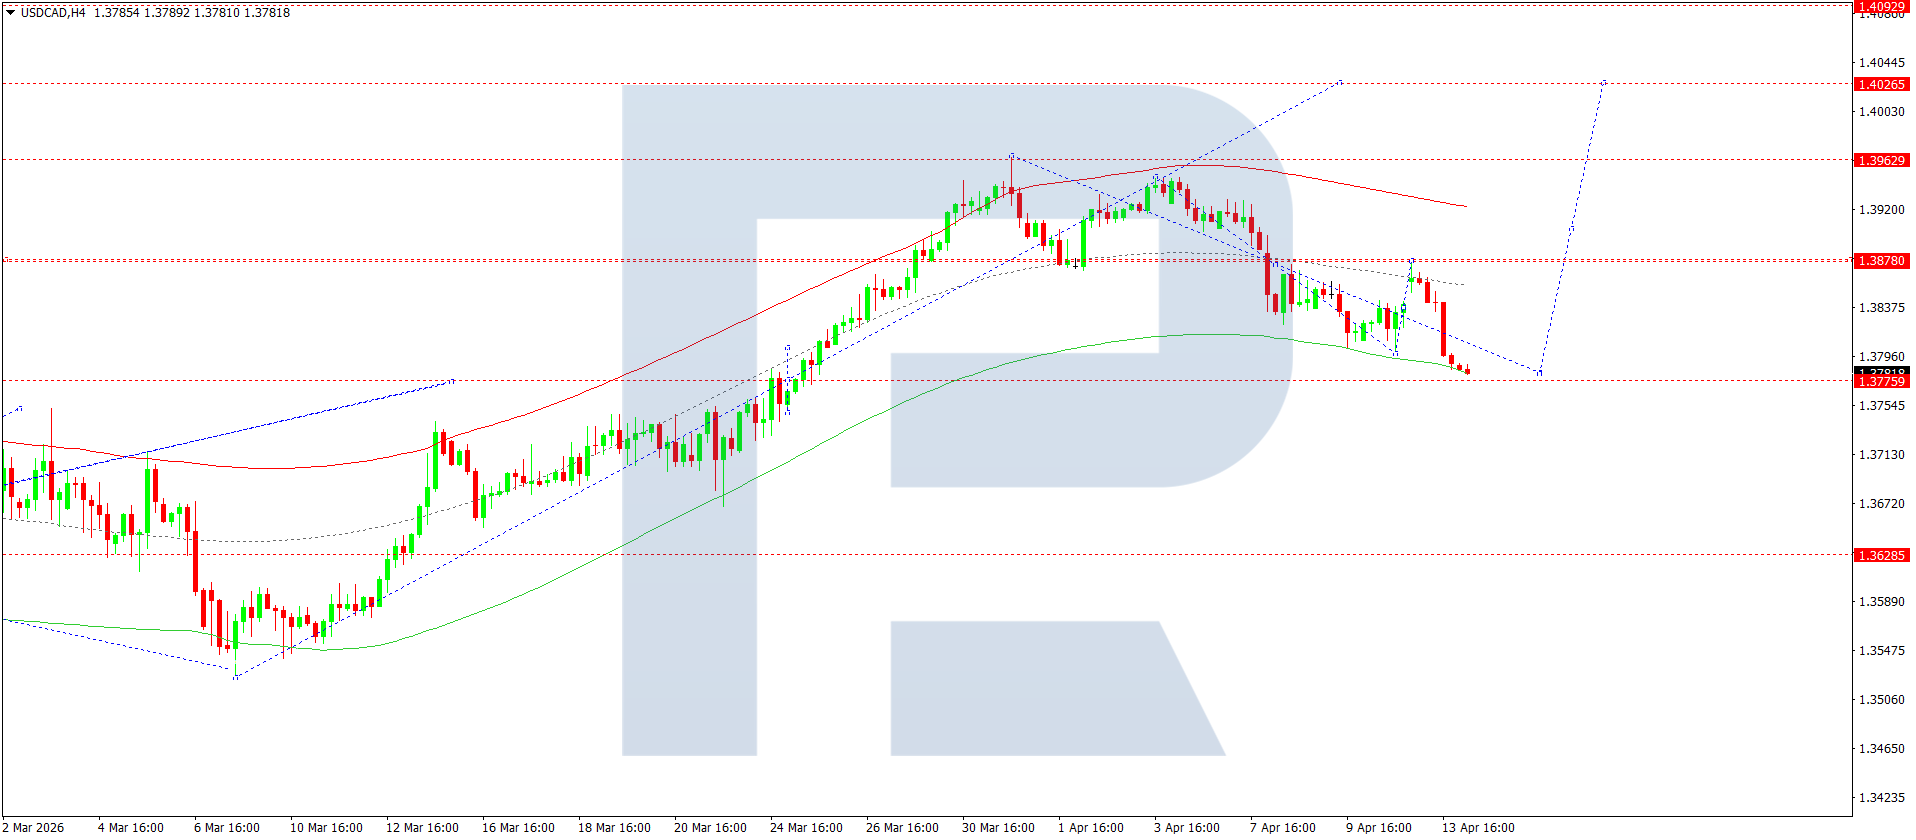Click the 6 Mar 16:00 time label

point(226,827)
